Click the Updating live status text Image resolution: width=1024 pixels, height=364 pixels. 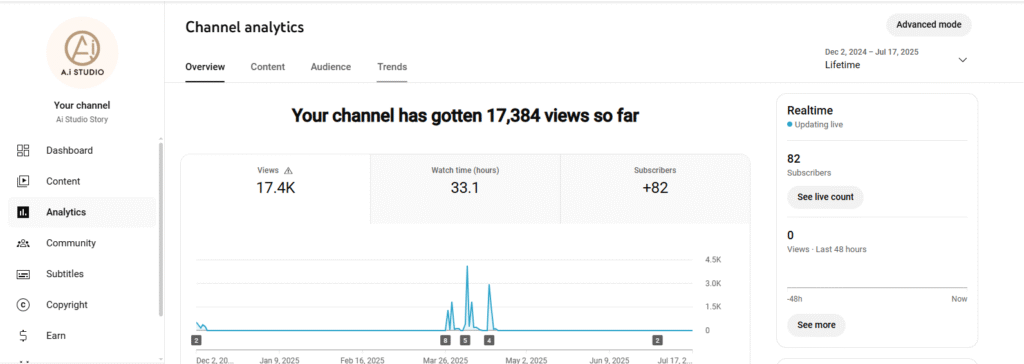[819, 124]
